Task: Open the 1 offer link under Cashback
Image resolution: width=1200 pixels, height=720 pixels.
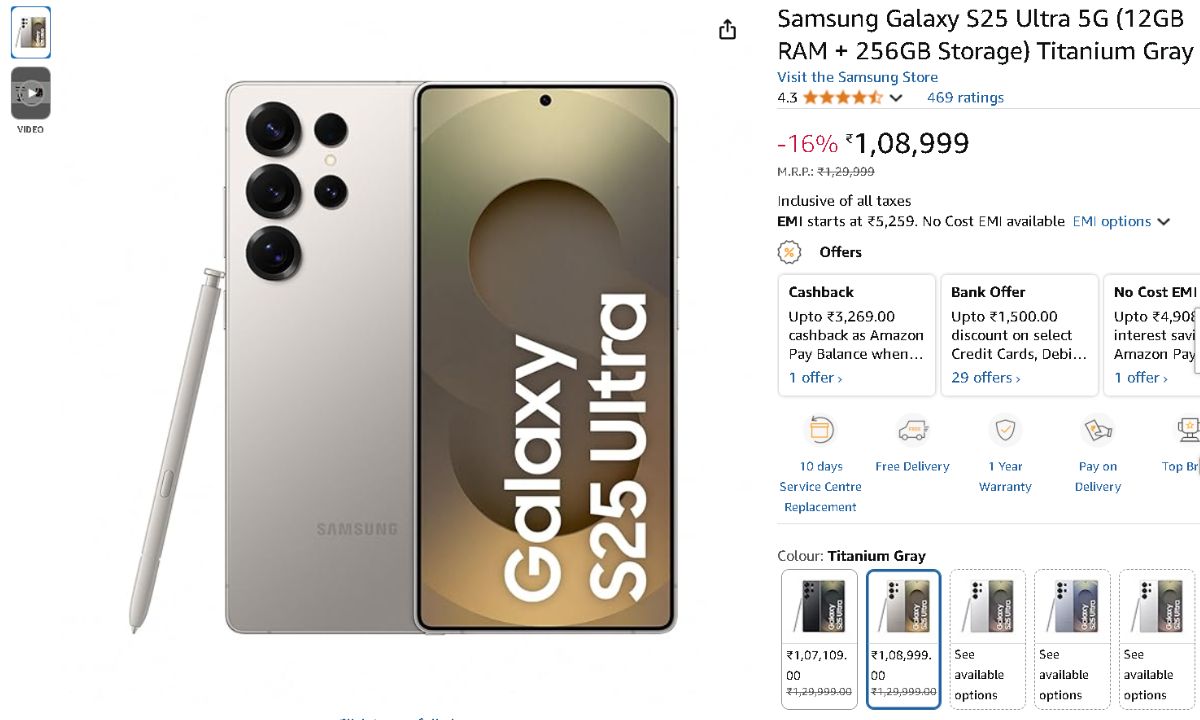Action: pos(815,378)
